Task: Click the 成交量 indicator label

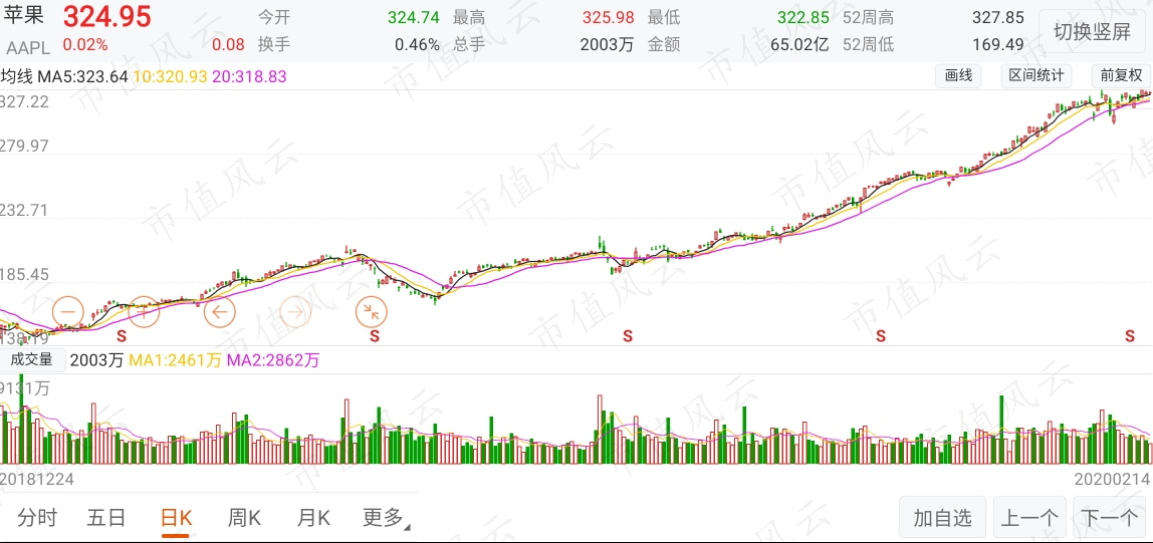Action: tap(31, 359)
